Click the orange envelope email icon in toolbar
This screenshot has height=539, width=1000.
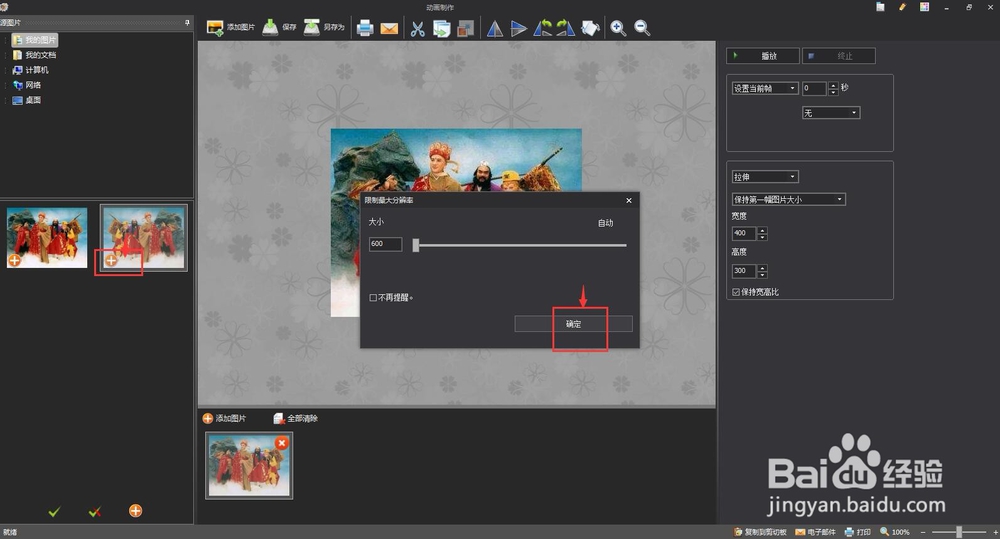[x=389, y=29]
